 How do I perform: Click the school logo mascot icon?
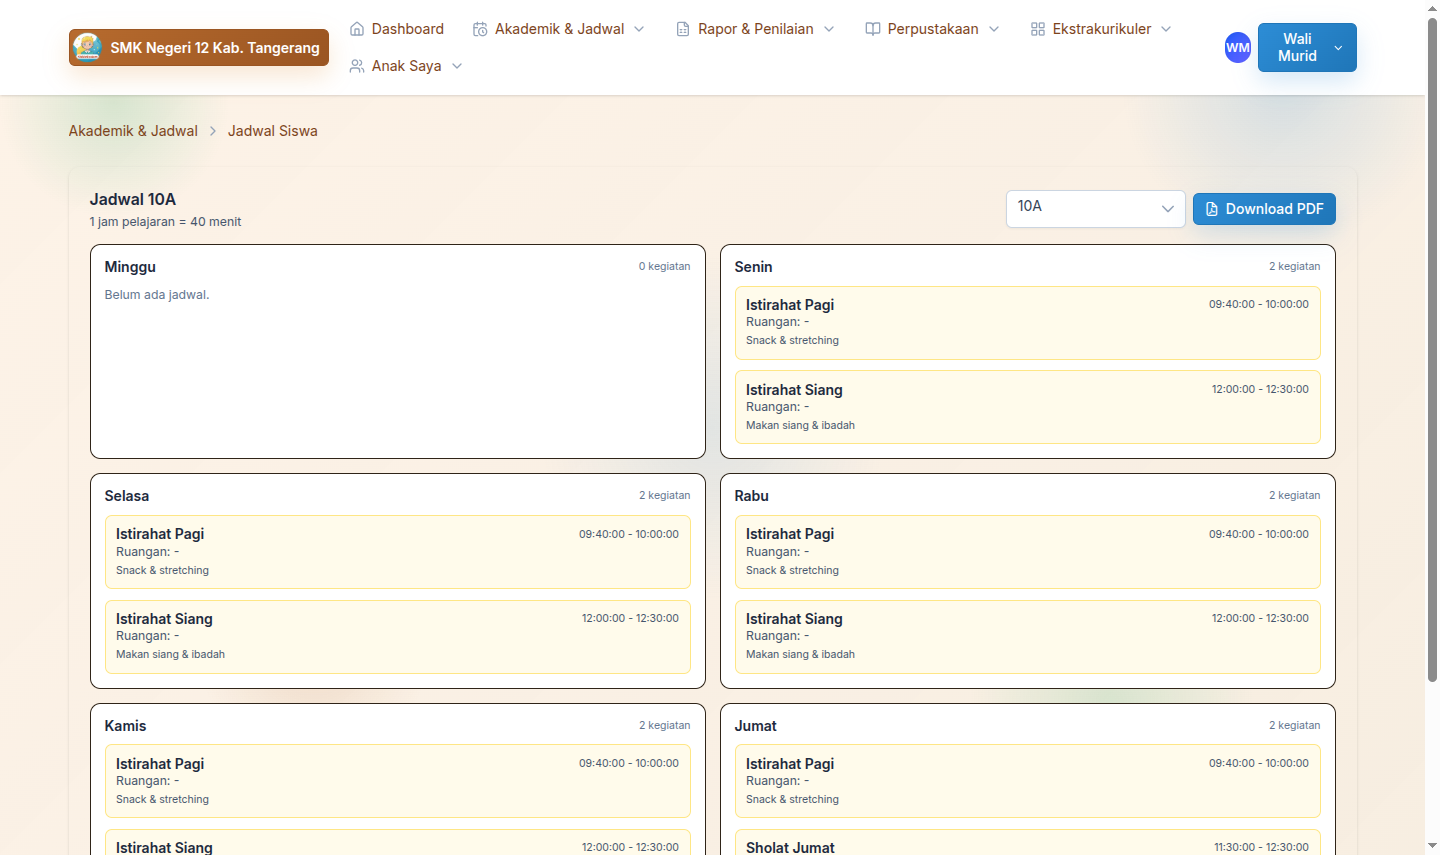tap(87, 47)
